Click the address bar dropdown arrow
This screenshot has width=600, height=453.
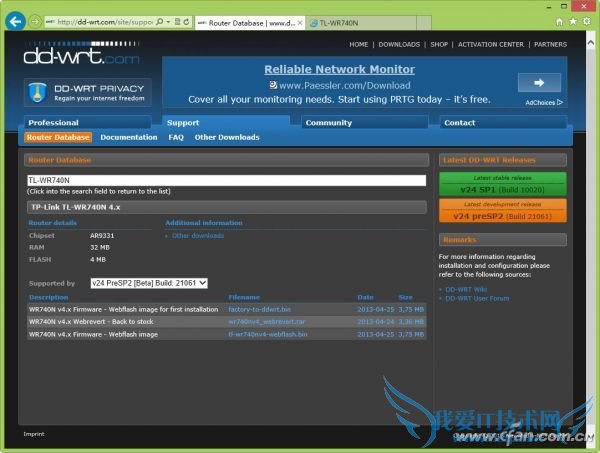168,22
